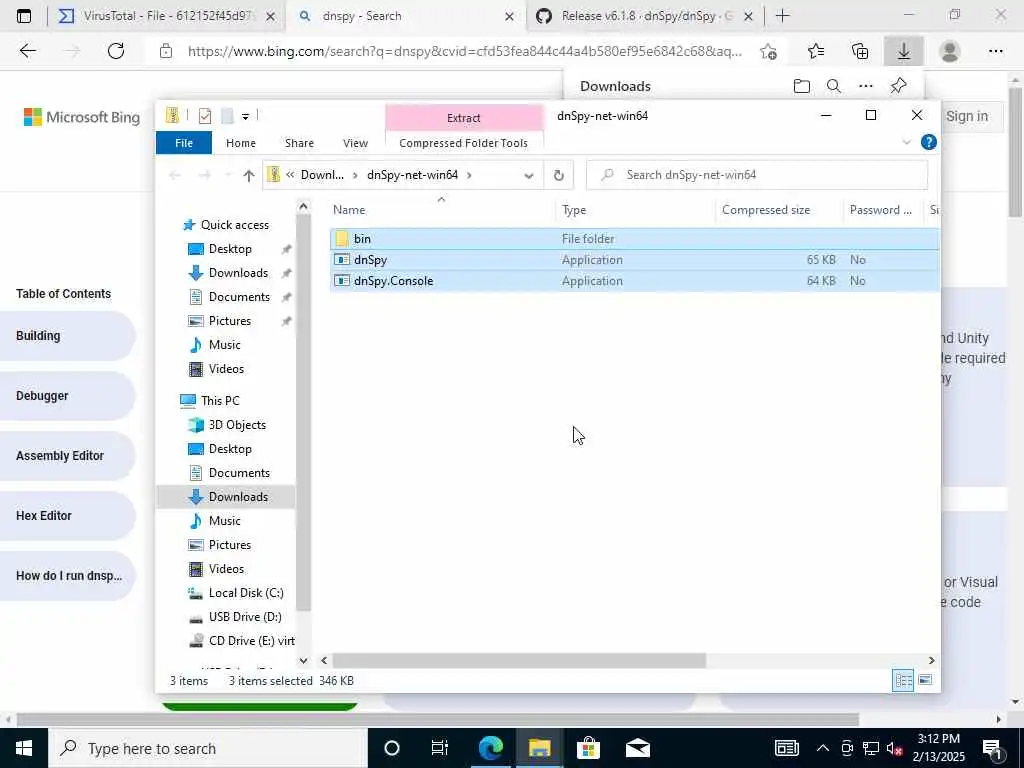Open Edge Favorites list icon
The image size is (1024, 768).
tap(816, 51)
